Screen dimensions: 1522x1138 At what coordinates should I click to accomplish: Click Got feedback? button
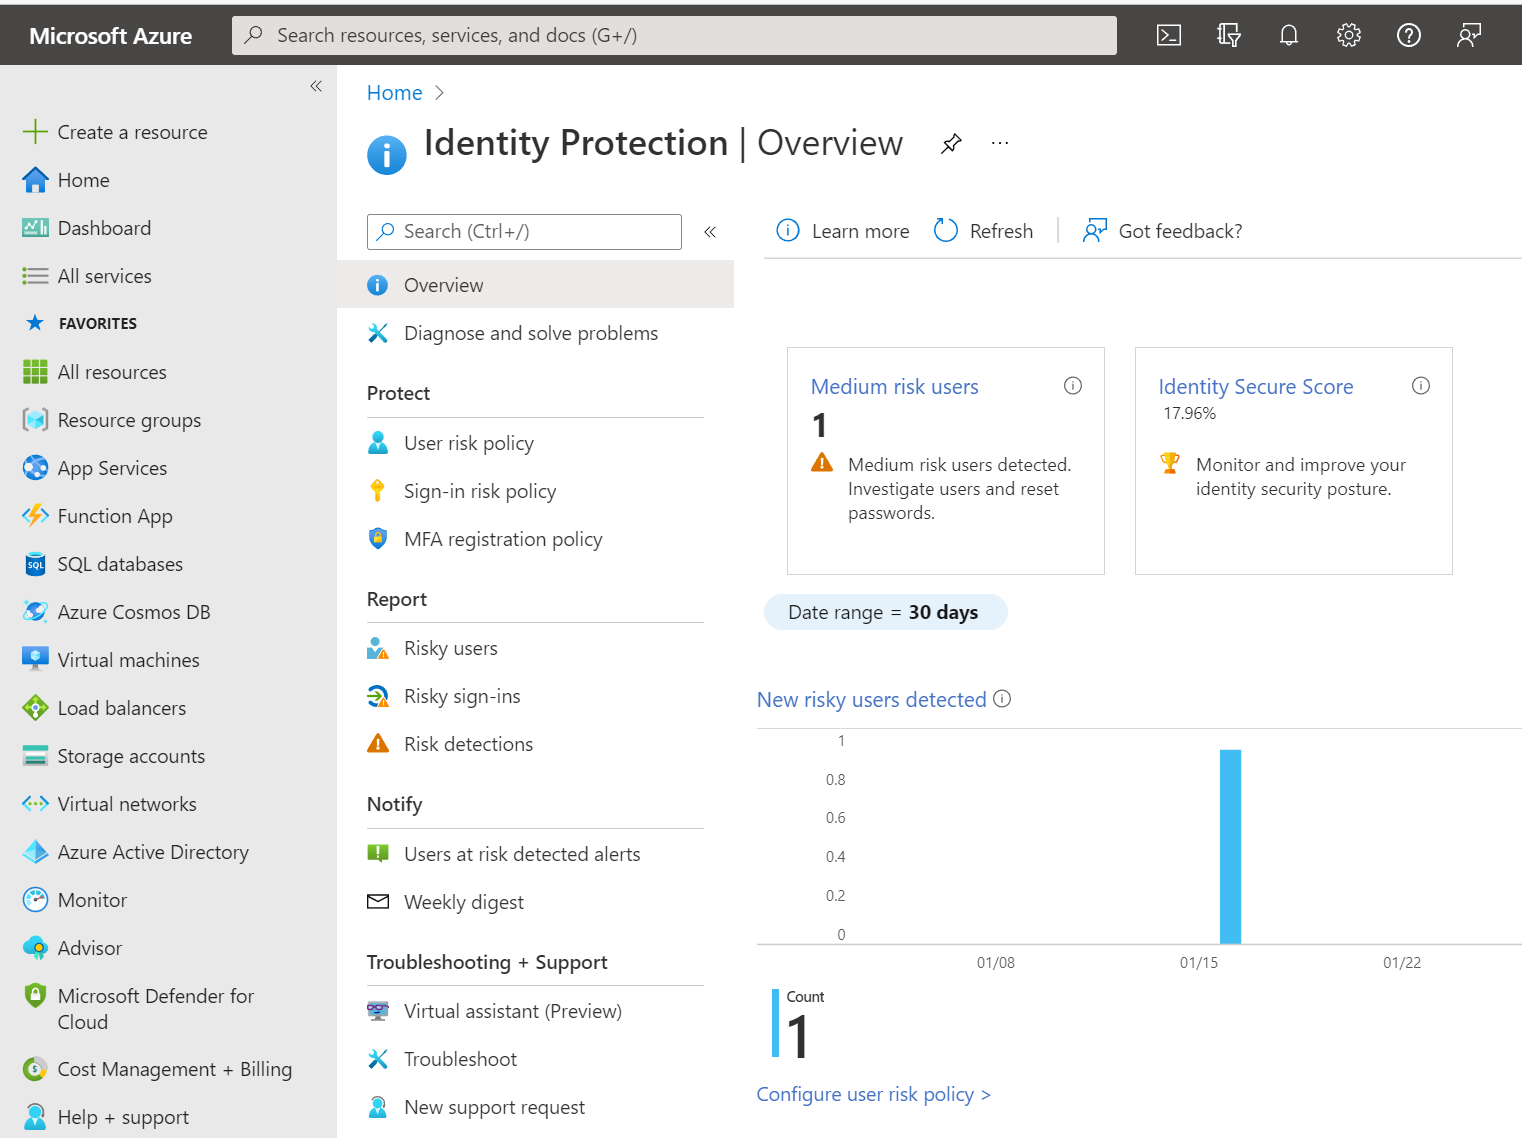1162,231
